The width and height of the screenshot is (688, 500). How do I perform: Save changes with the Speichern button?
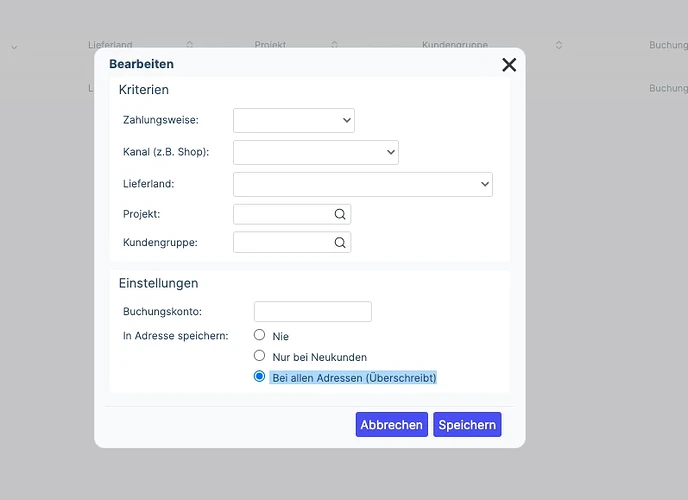click(x=467, y=425)
